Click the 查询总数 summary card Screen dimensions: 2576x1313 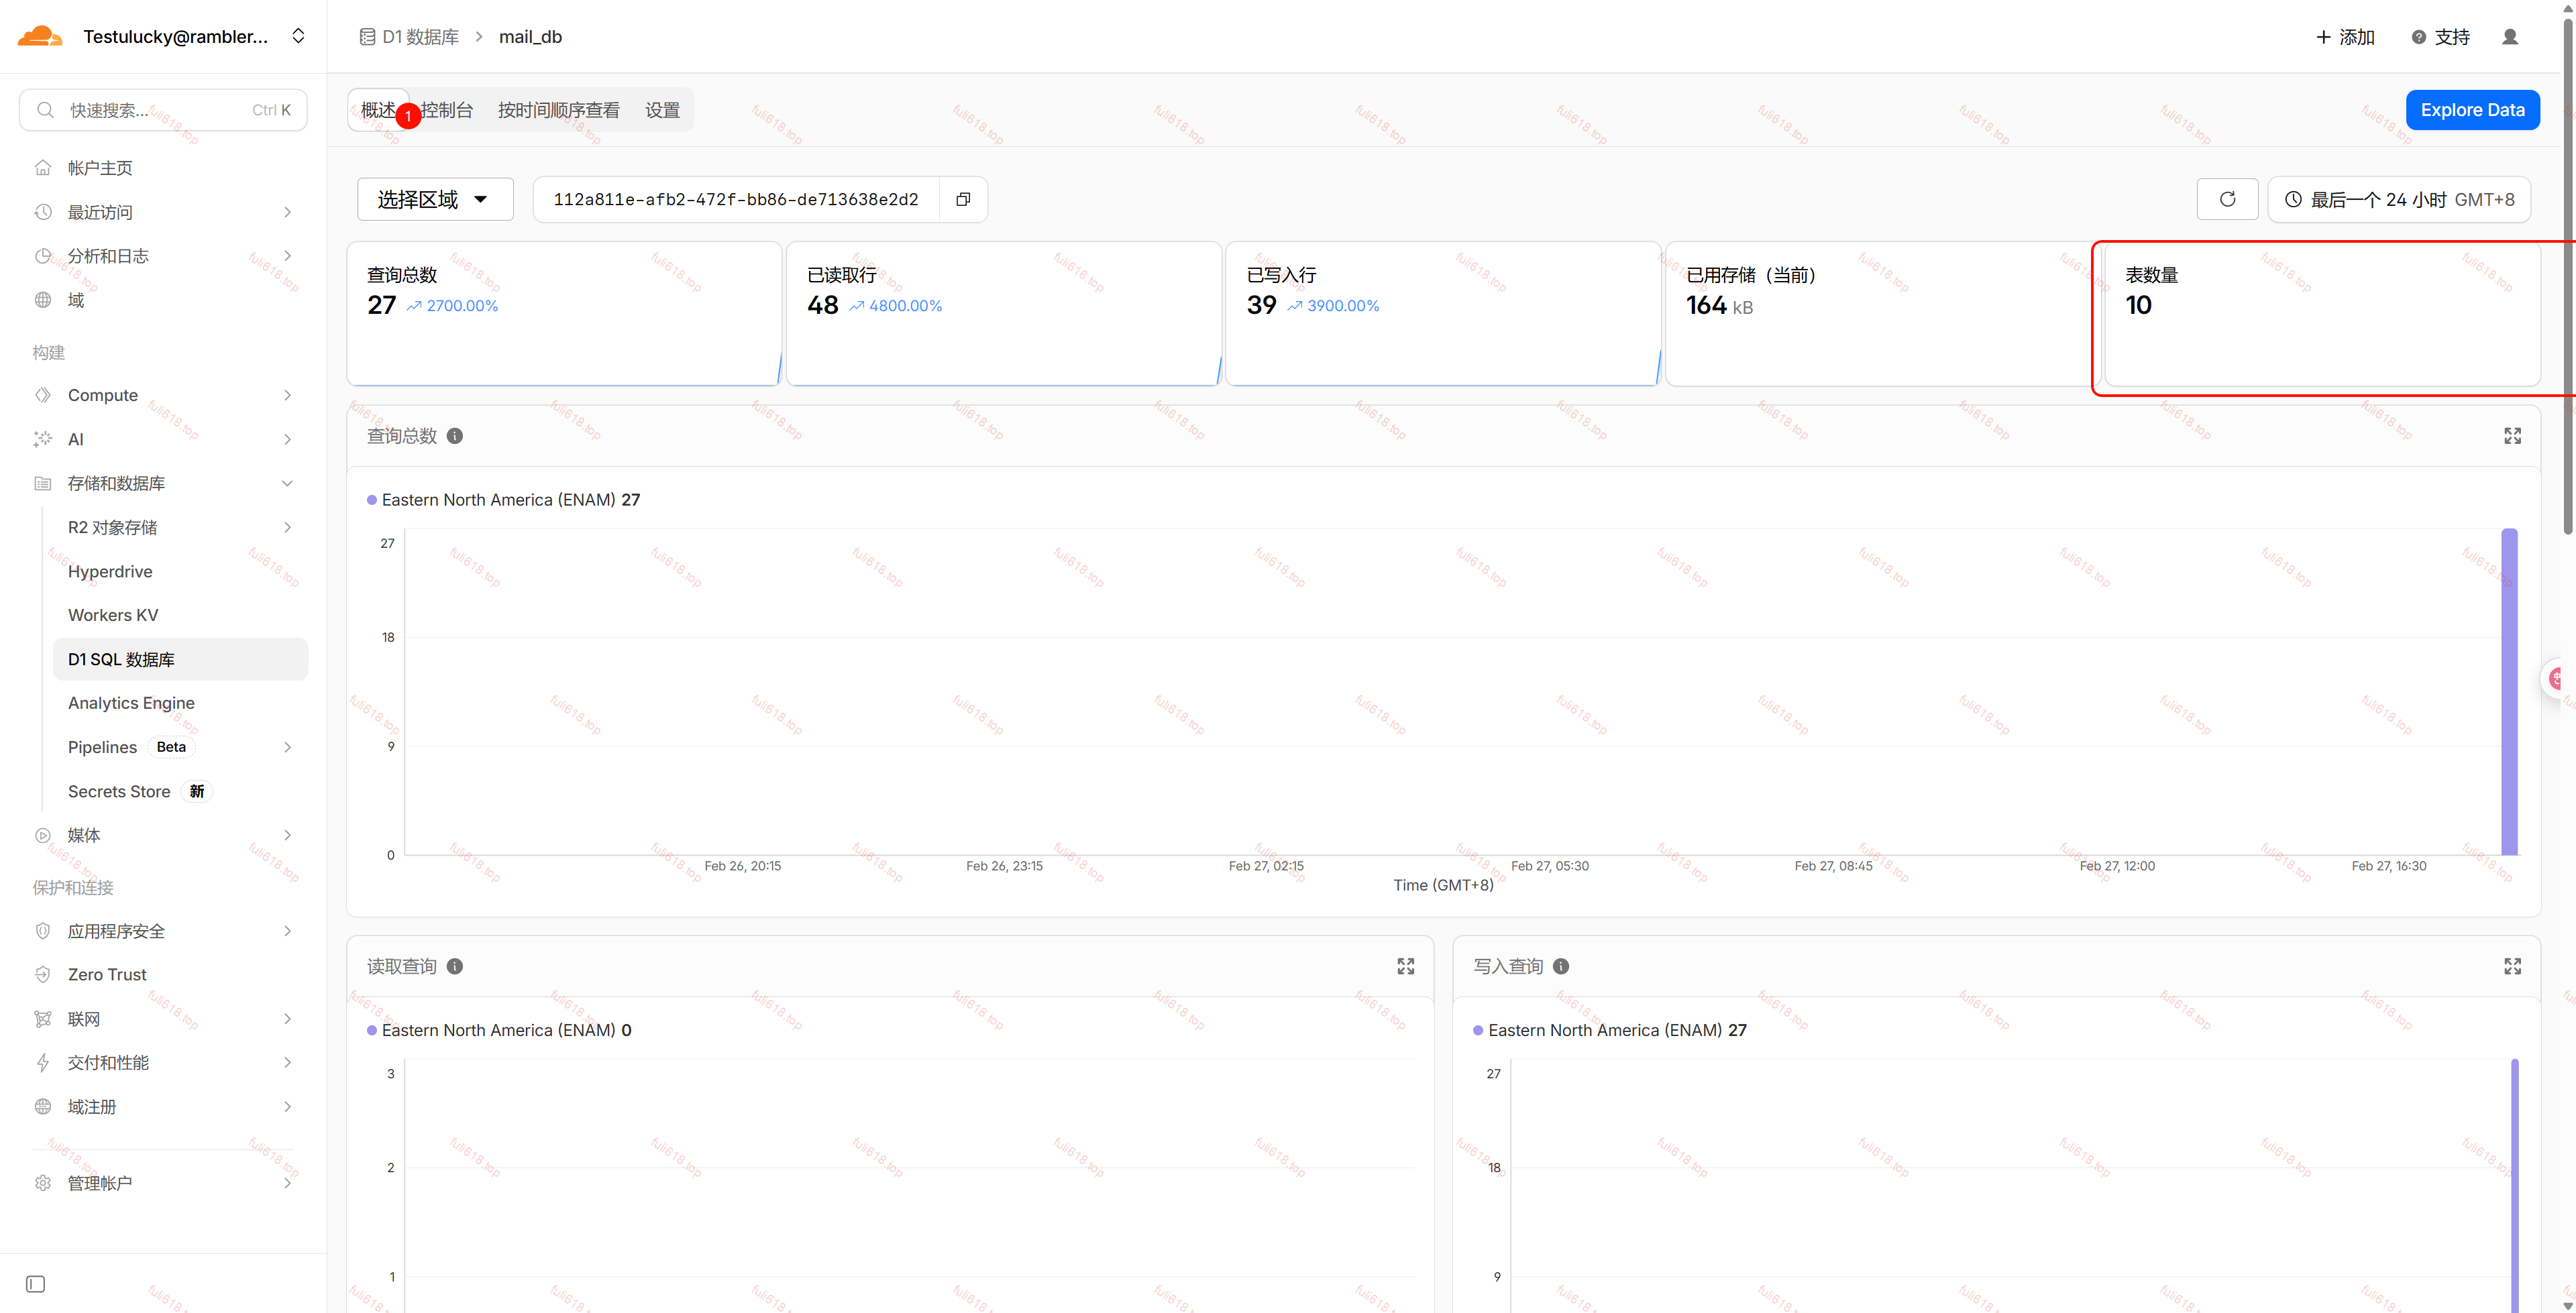pos(564,313)
